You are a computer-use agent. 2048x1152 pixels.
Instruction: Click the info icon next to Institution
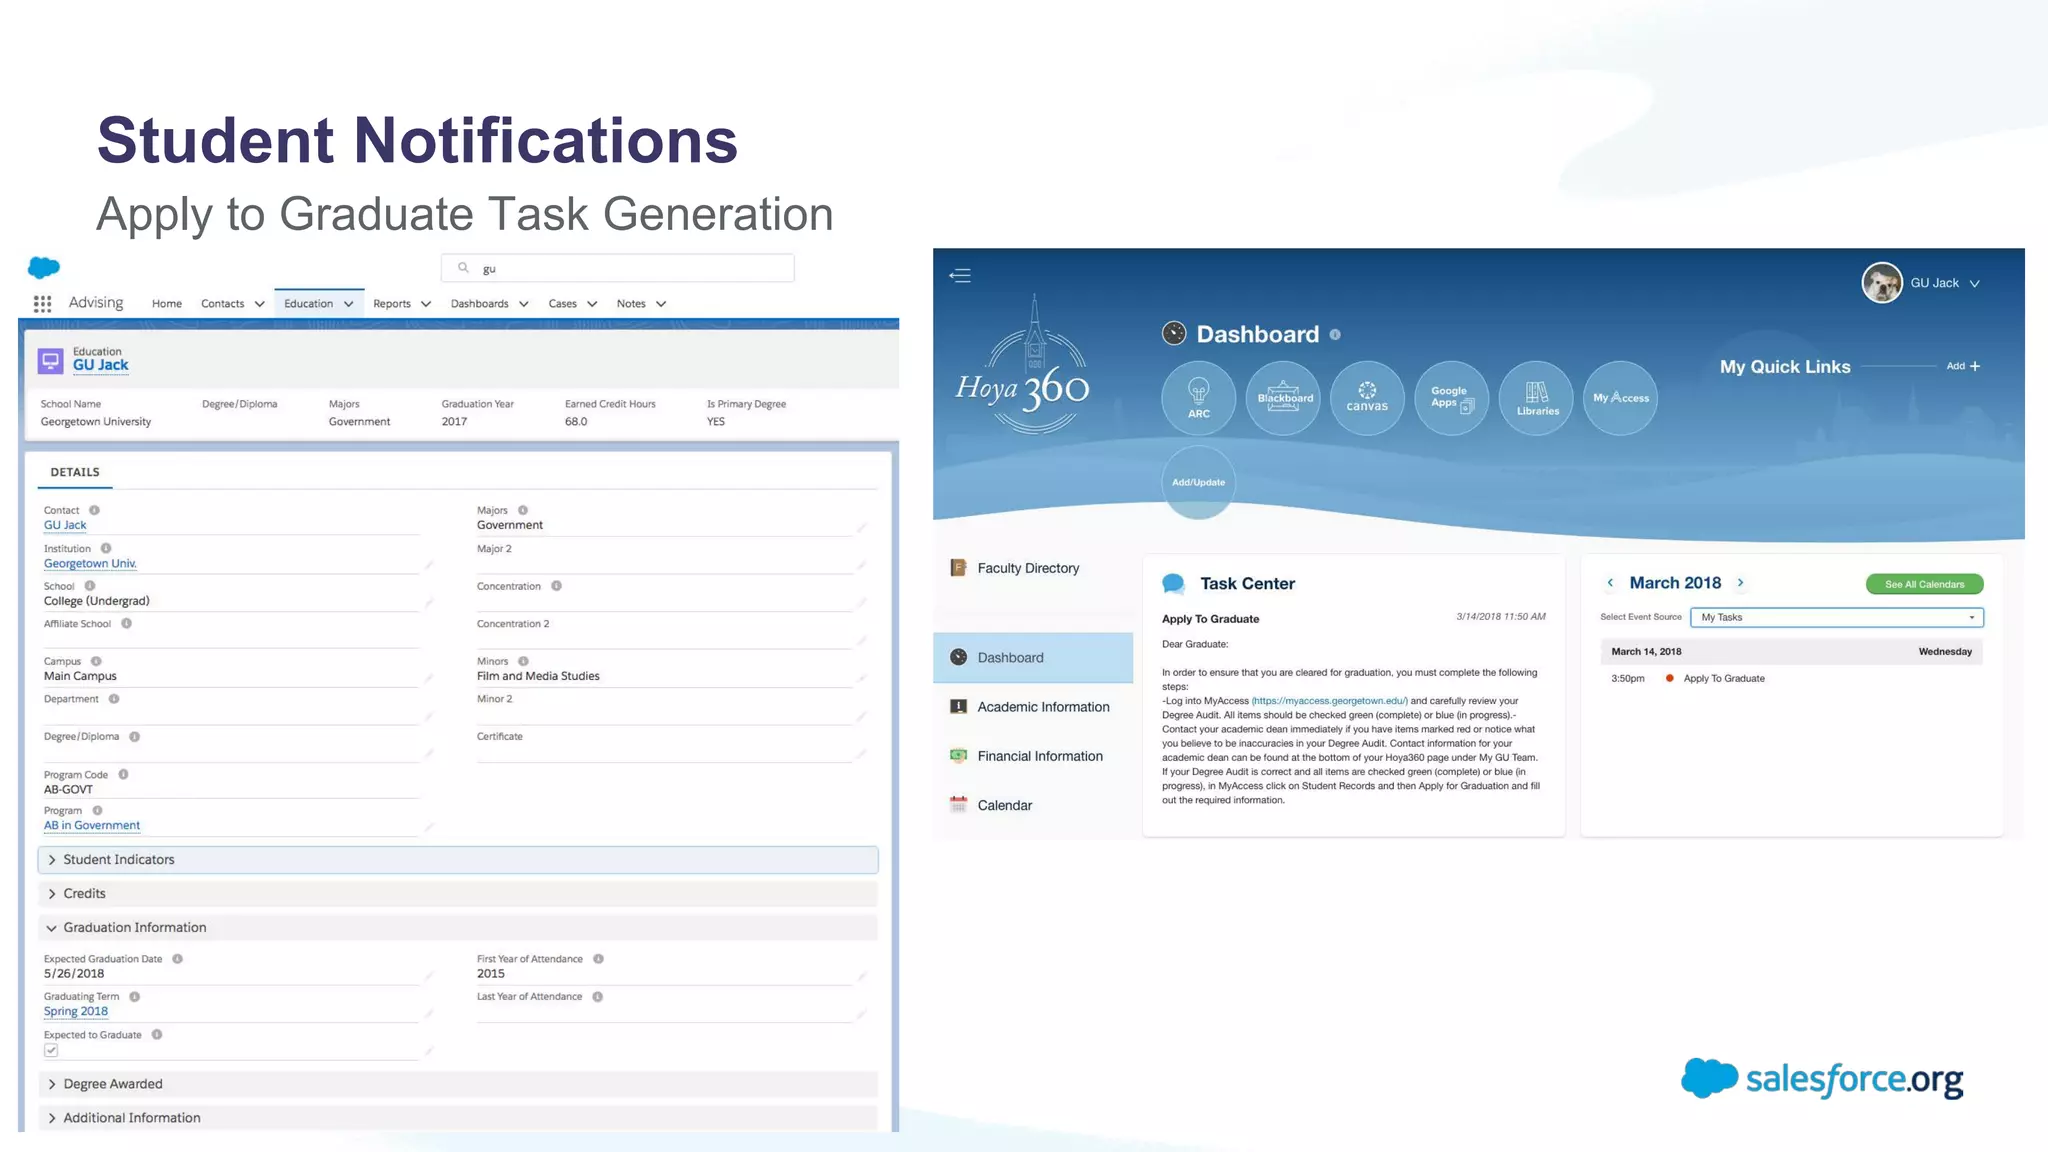pyautogui.click(x=106, y=548)
